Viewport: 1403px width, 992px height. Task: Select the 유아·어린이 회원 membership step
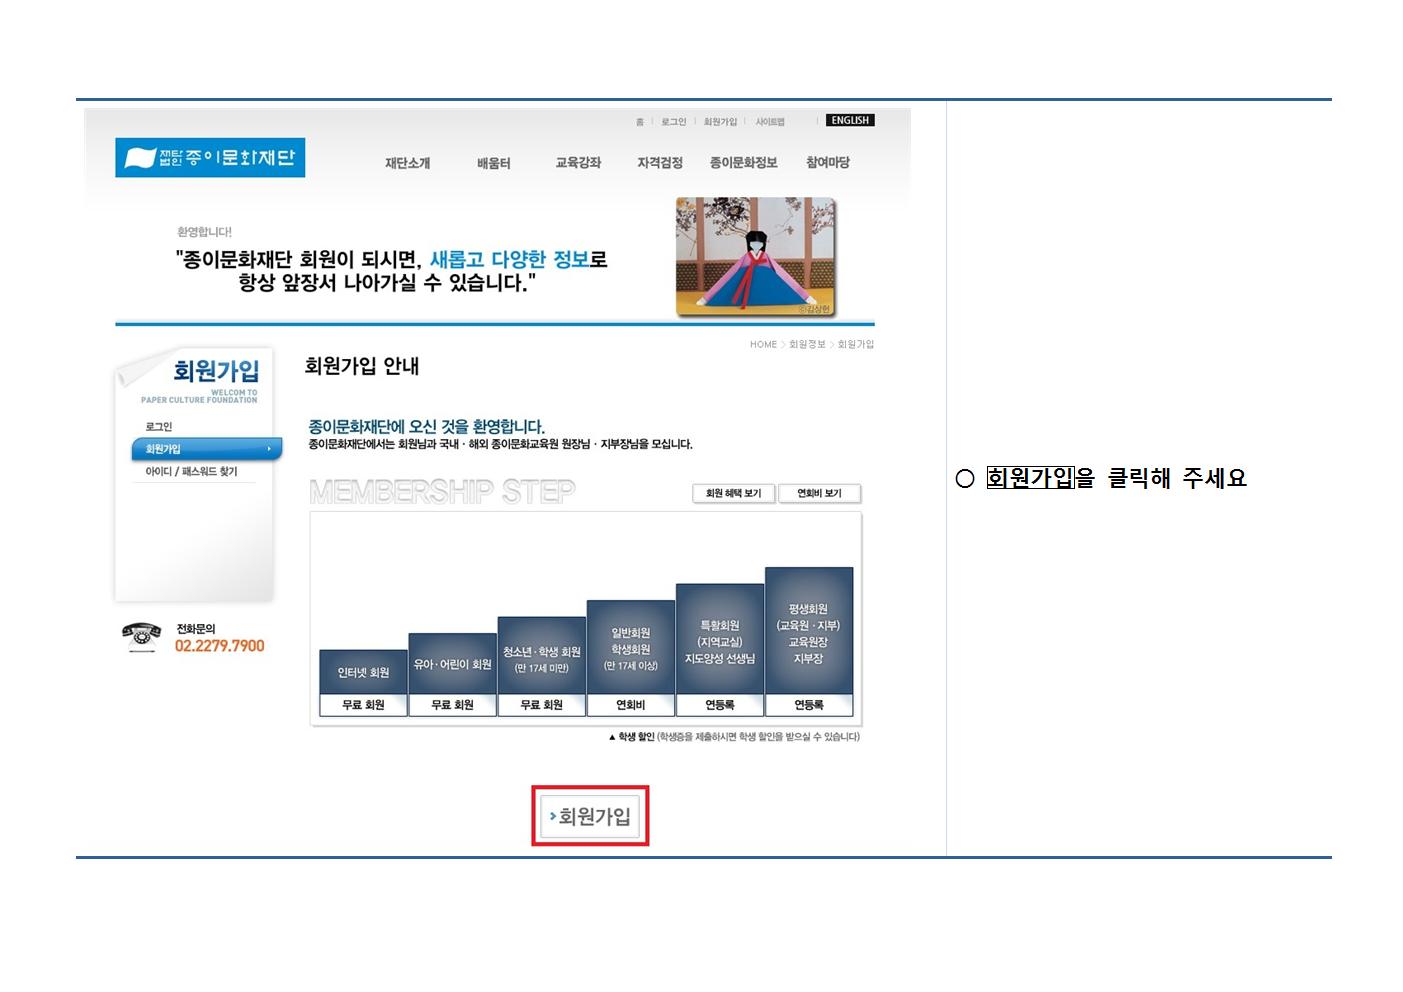[452, 664]
